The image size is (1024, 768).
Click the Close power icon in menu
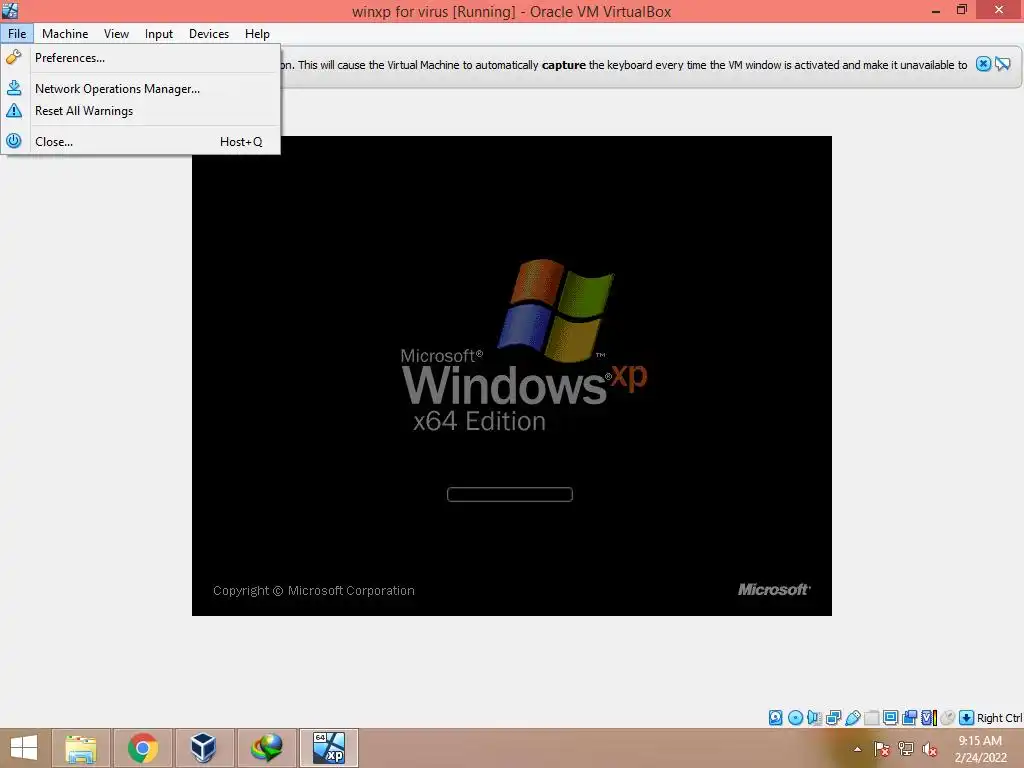pos(14,140)
